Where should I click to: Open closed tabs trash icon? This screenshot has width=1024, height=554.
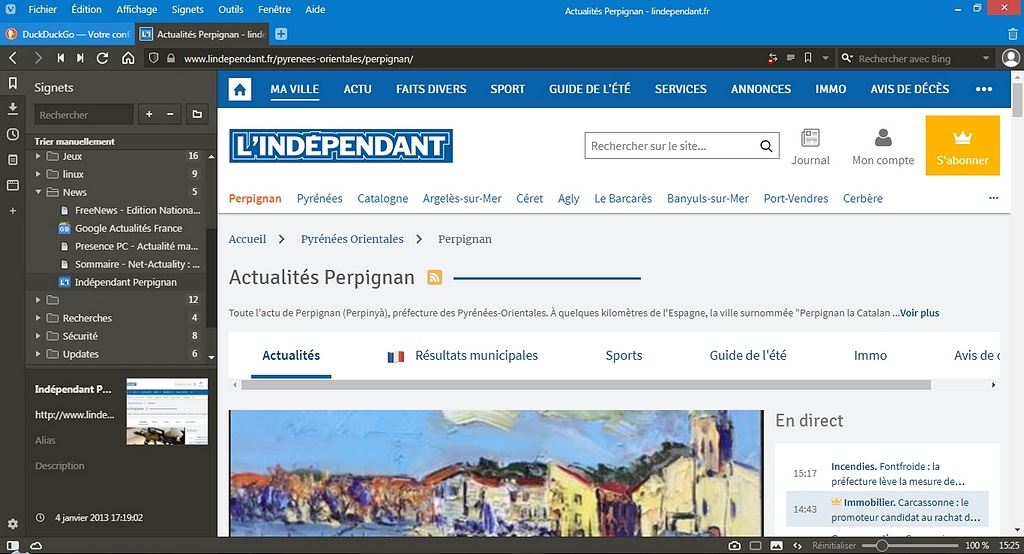click(1013, 34)
